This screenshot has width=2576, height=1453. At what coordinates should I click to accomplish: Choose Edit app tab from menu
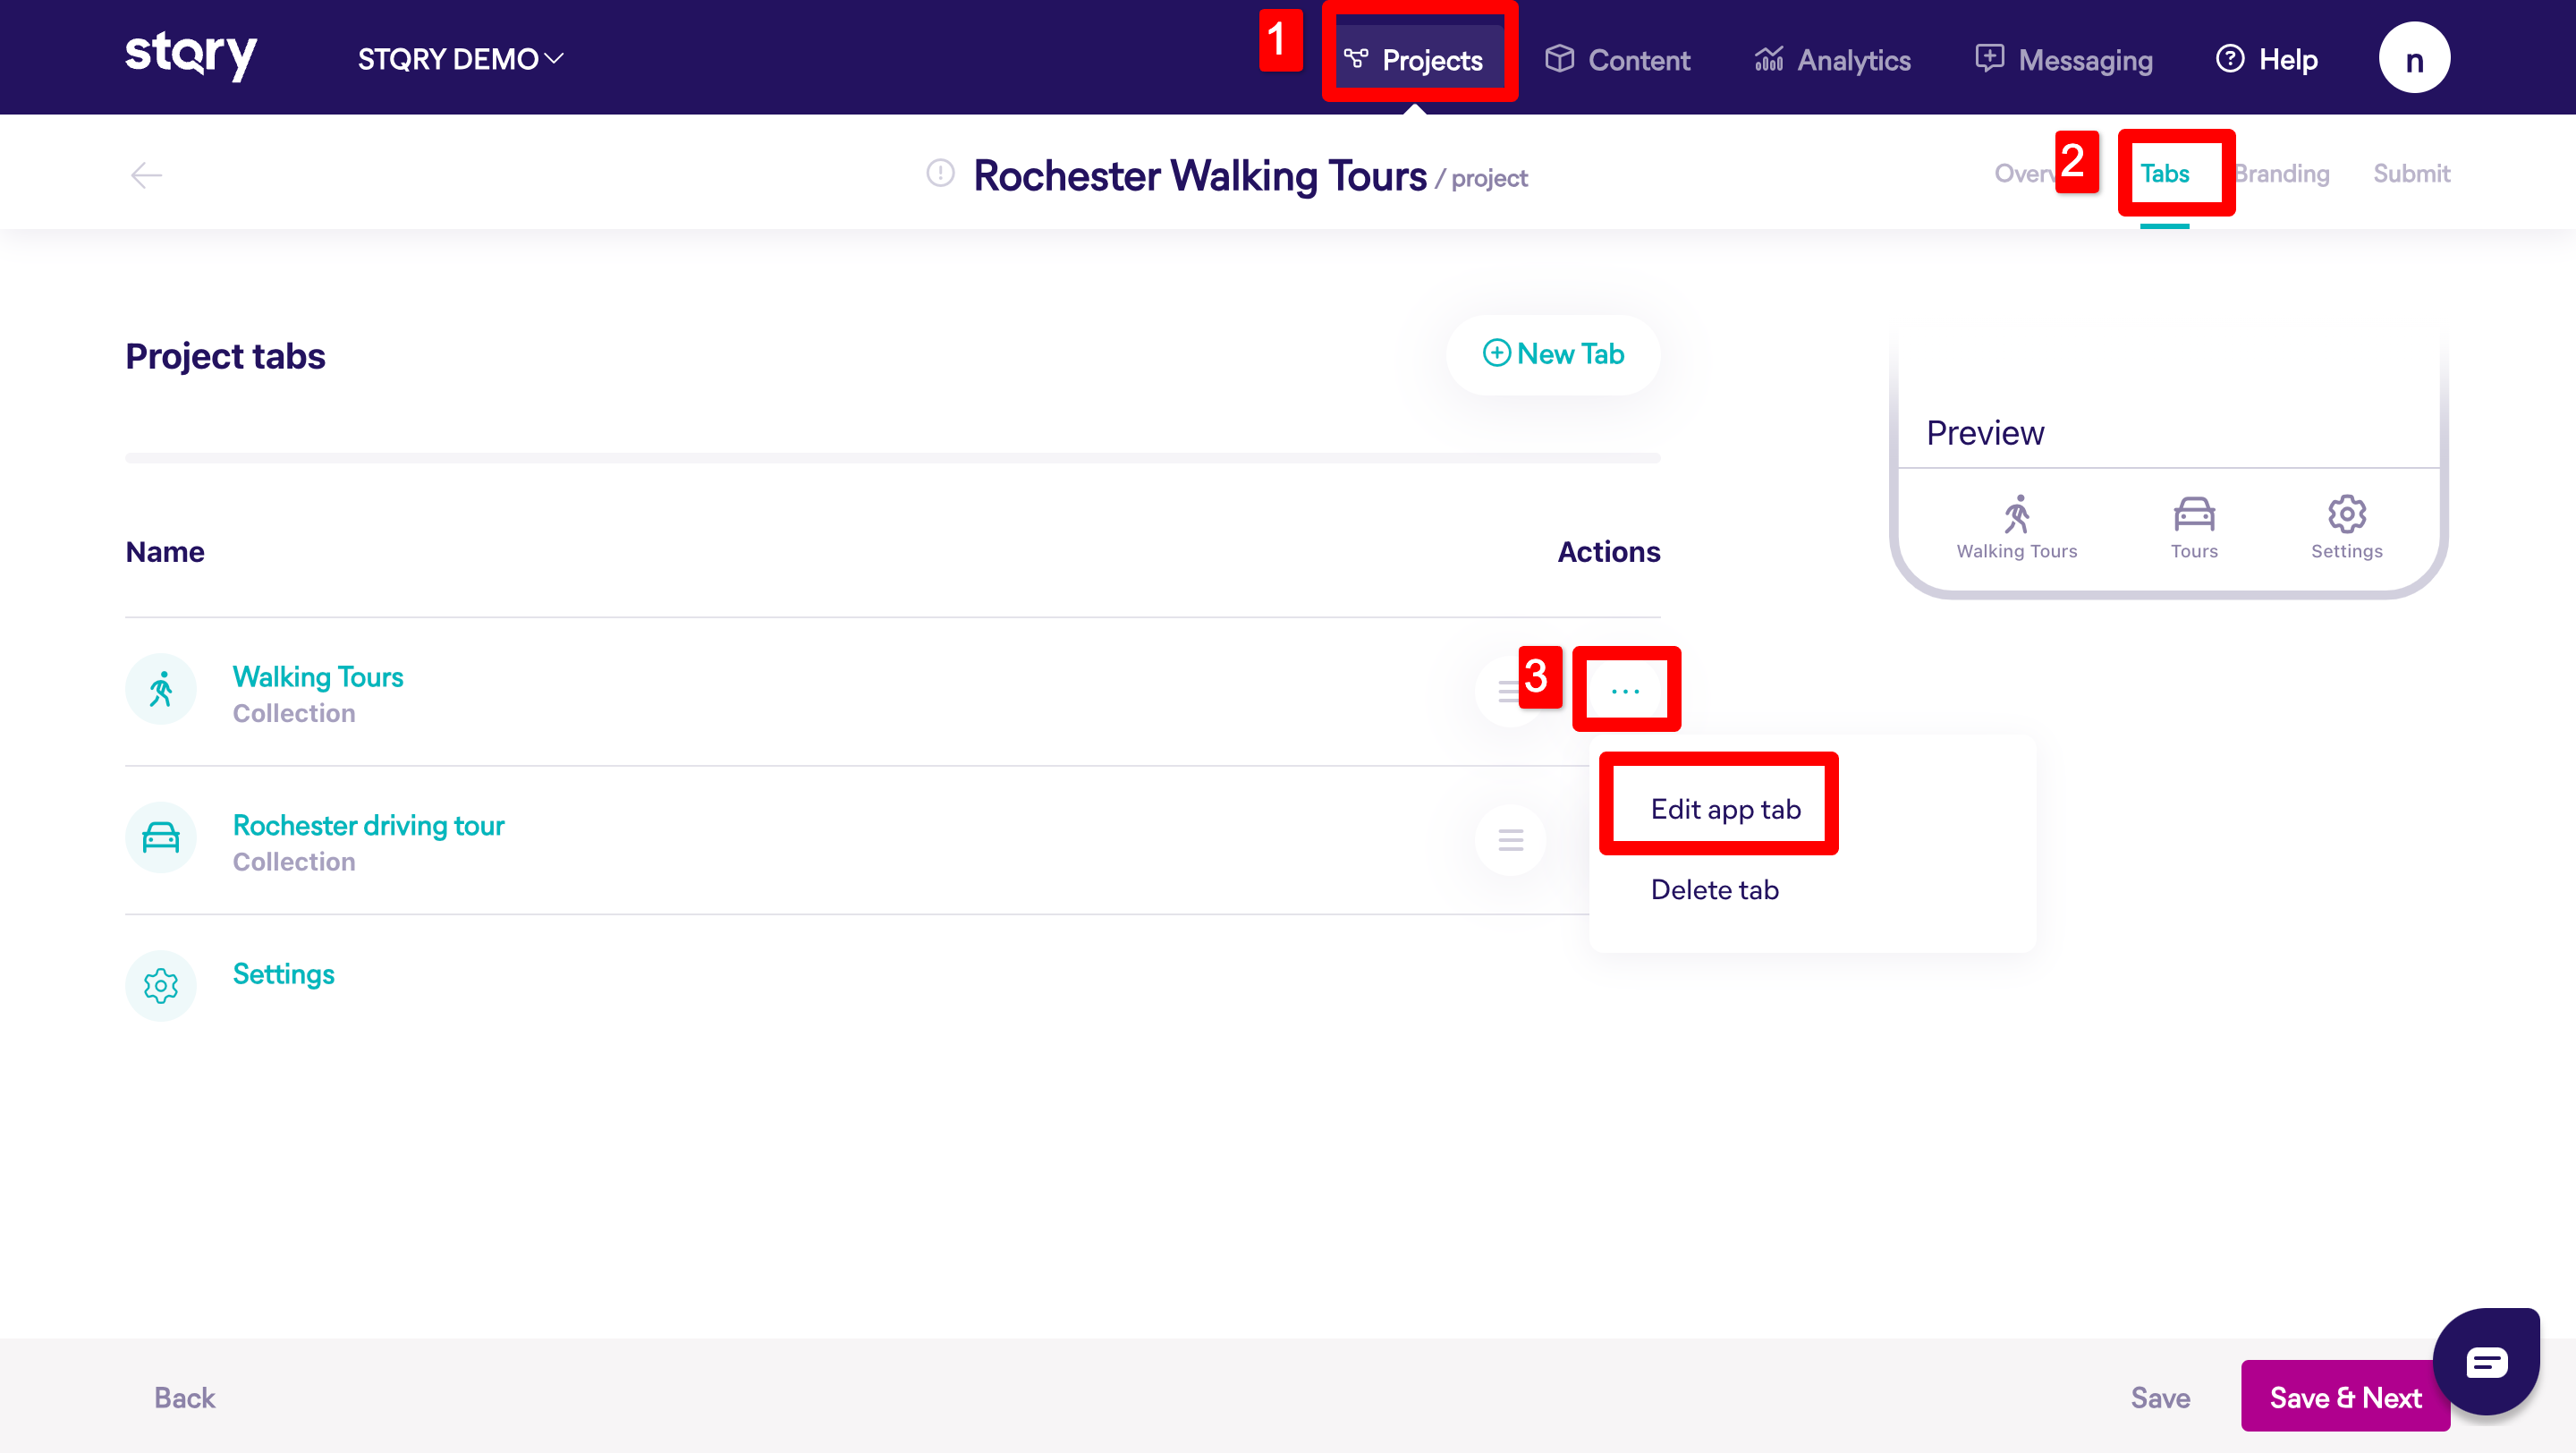1725,808
